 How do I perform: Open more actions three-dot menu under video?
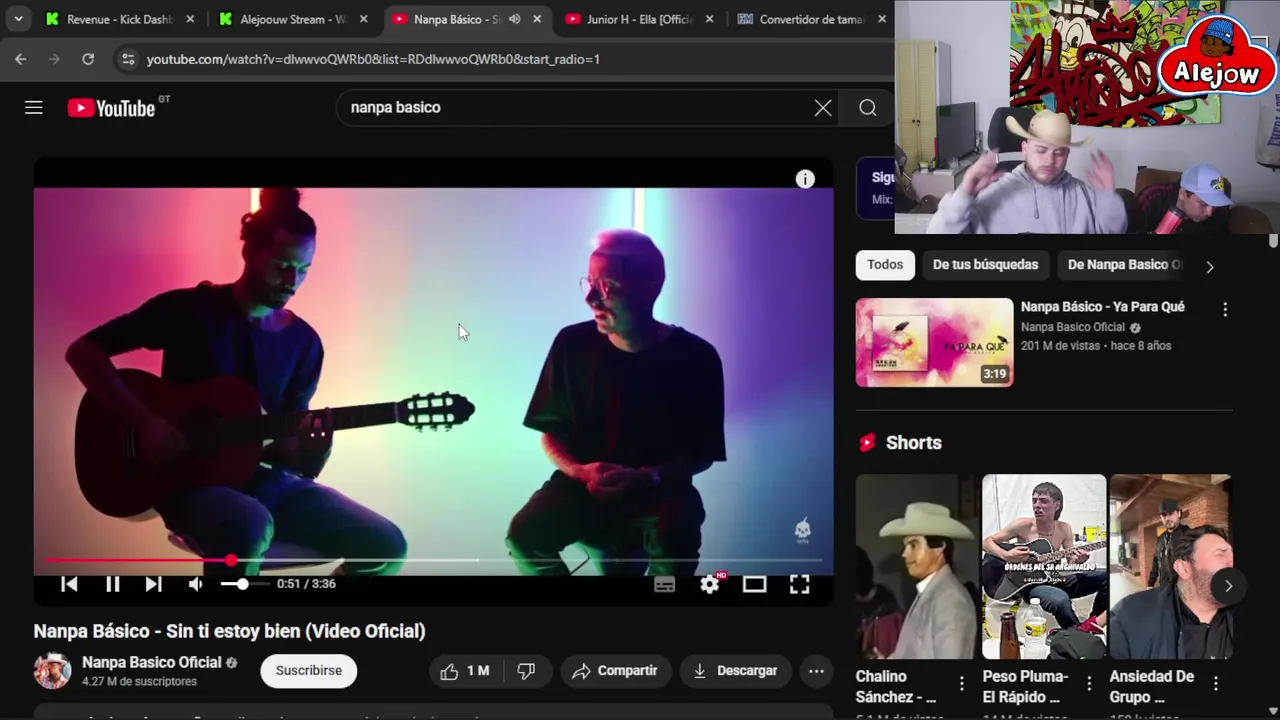pyautogui.click(x=816, y=671)
